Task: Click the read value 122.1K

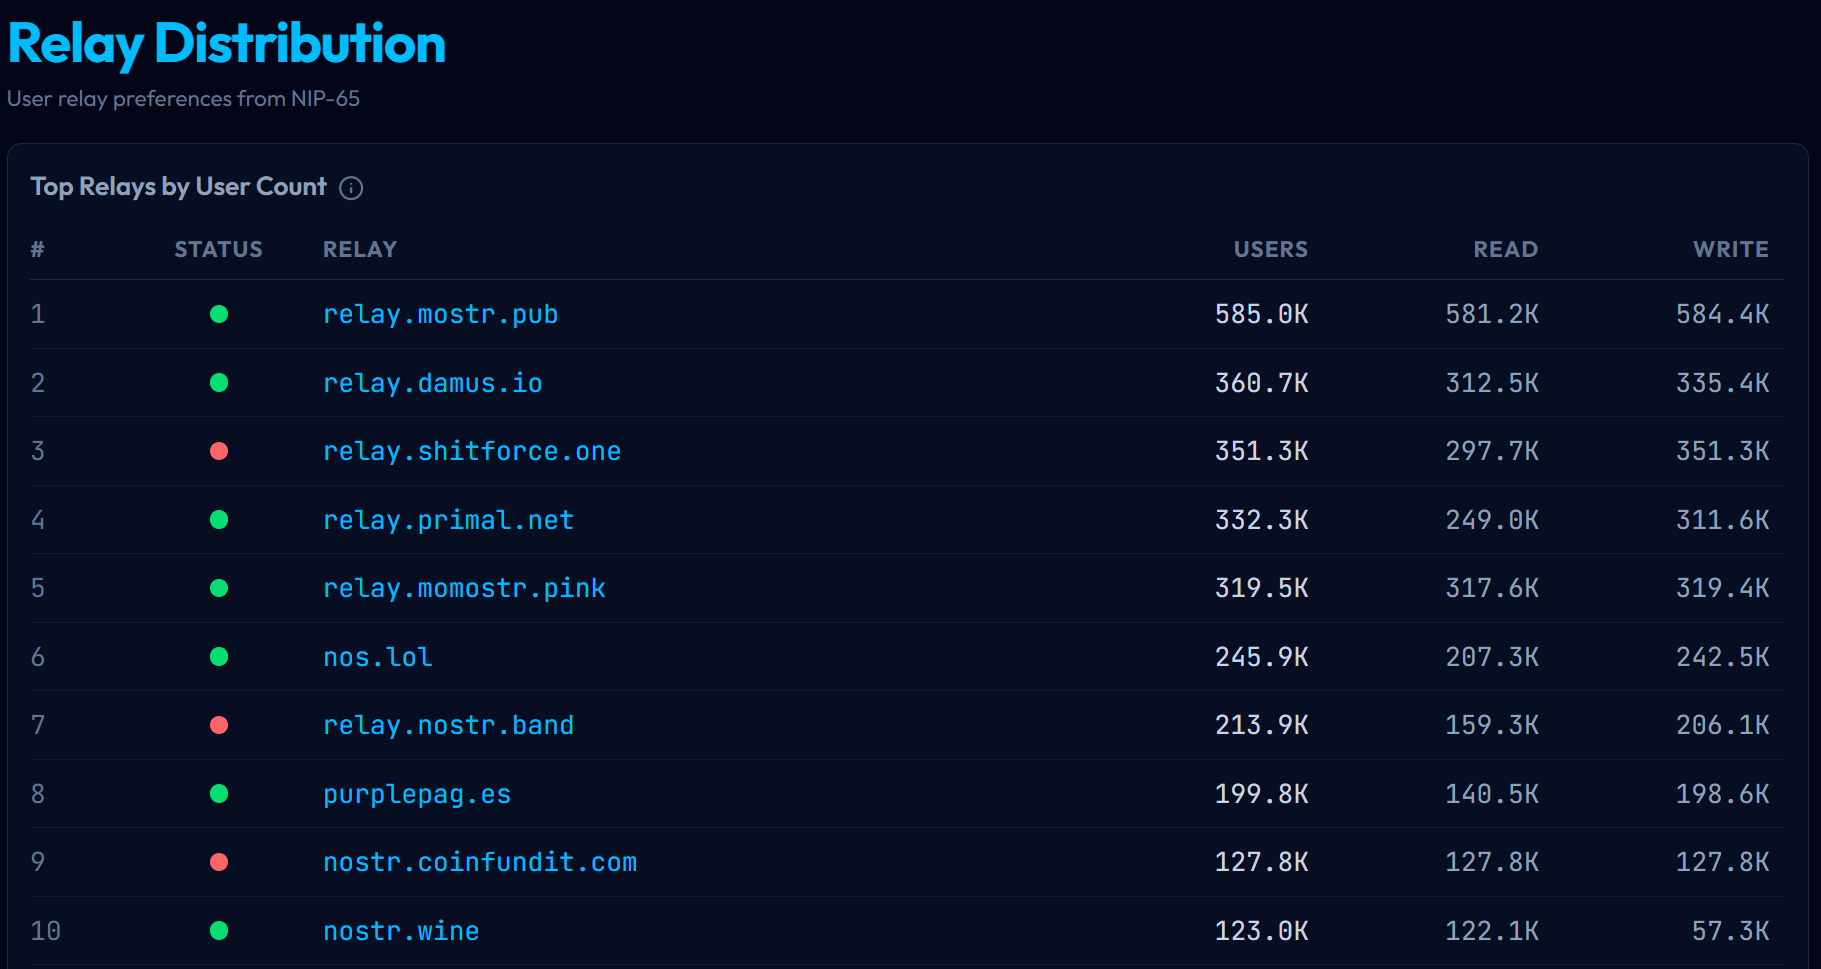Action: point(1492,931)
